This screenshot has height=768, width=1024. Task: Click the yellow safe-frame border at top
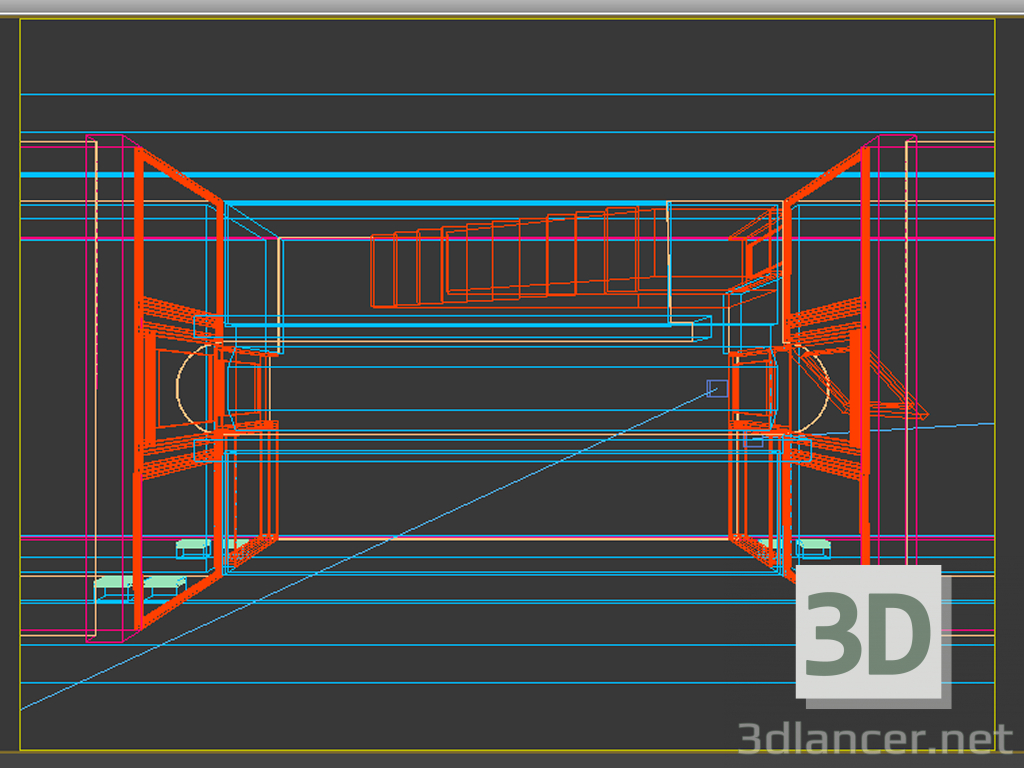[500, 19]
